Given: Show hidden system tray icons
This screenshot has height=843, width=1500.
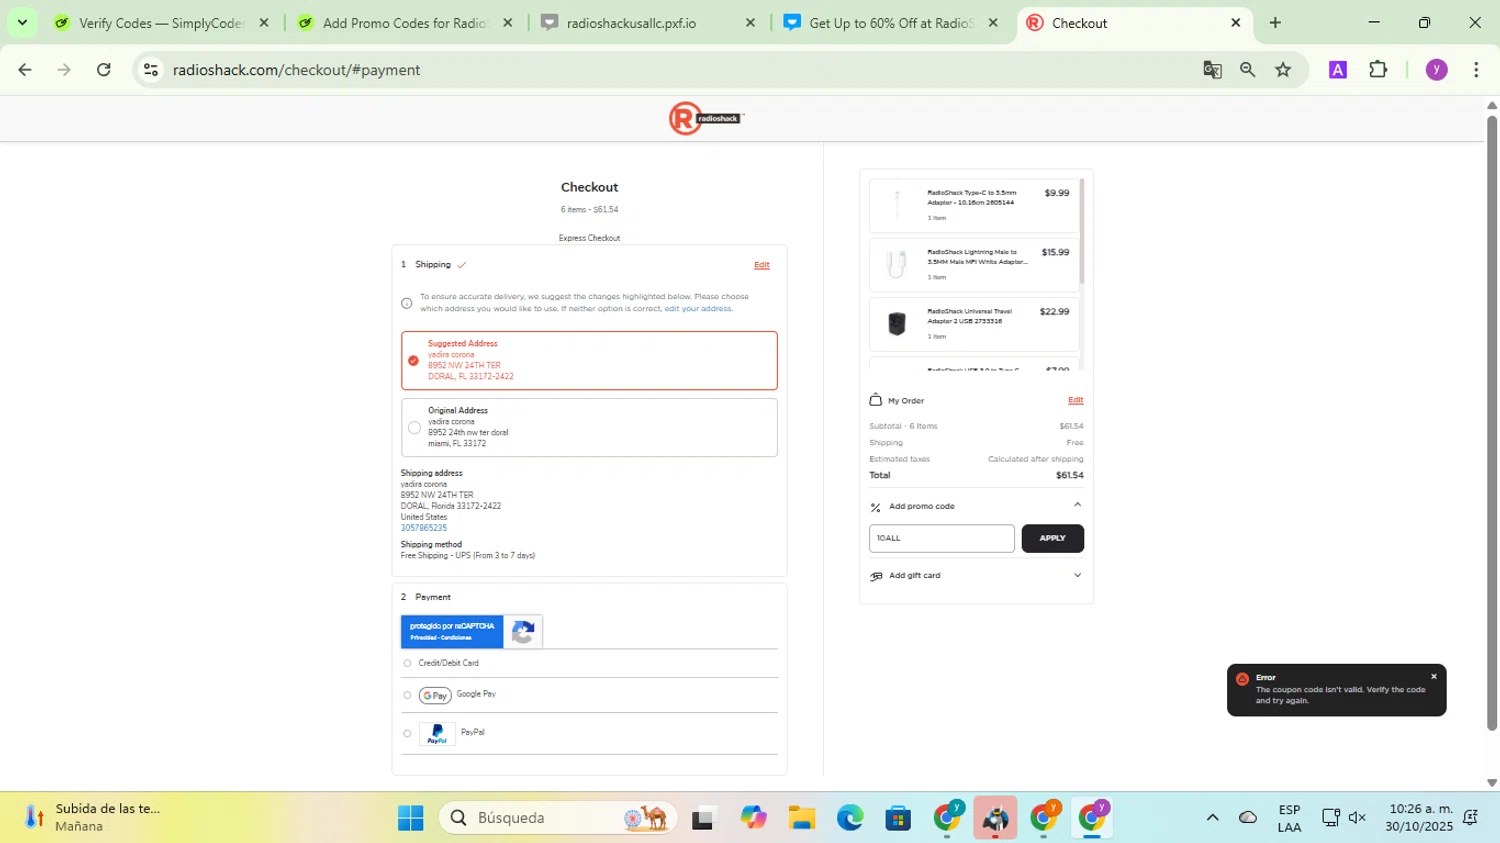Looking at the screenshot, I should [x=1212, y=818].
